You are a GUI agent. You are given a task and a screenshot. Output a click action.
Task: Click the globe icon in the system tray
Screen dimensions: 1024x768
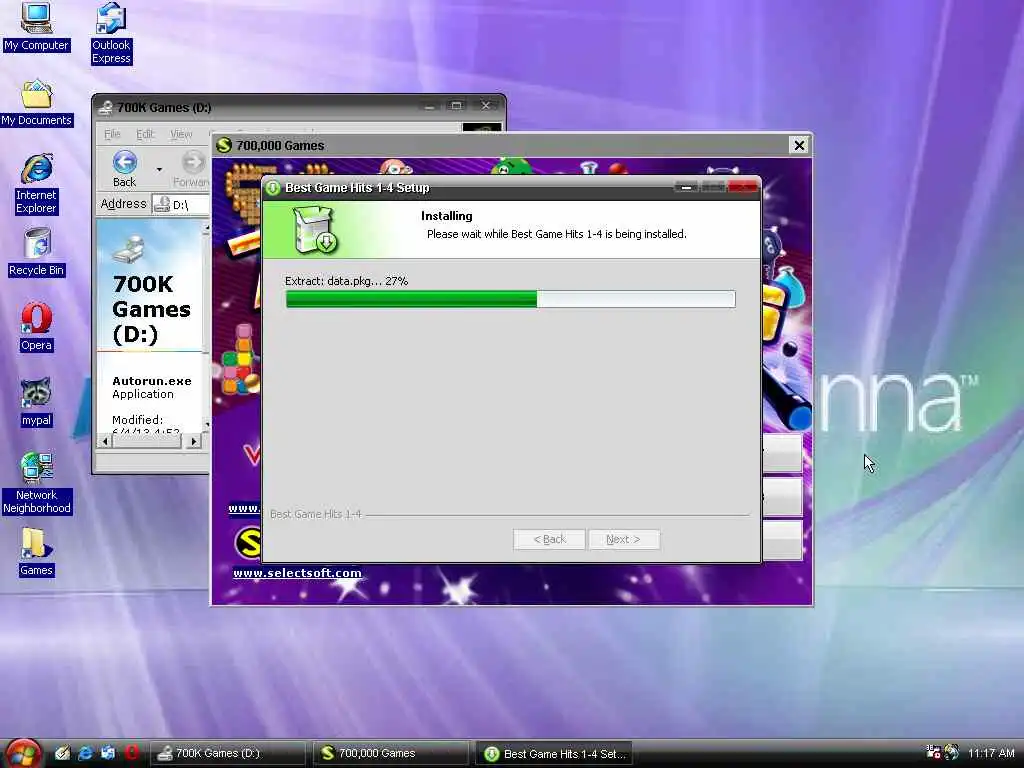tap(951, 752)
